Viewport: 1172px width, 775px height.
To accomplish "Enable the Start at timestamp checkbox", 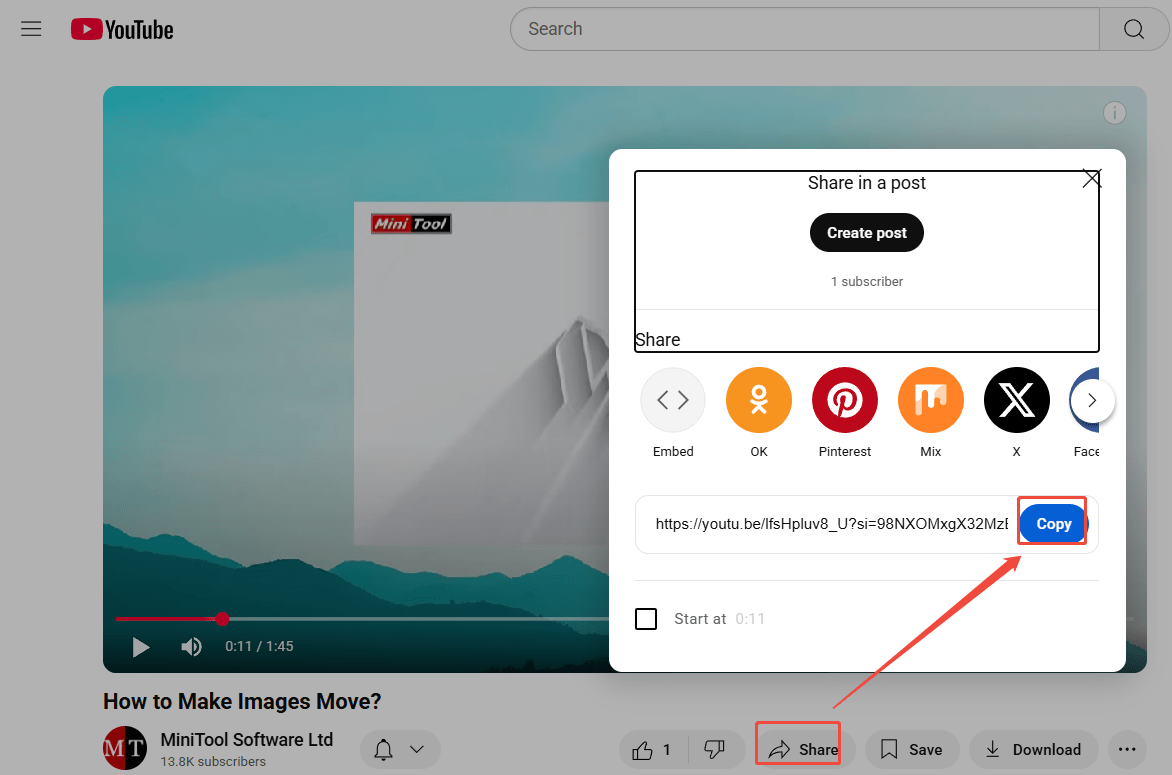I will [x=646, y=618].
